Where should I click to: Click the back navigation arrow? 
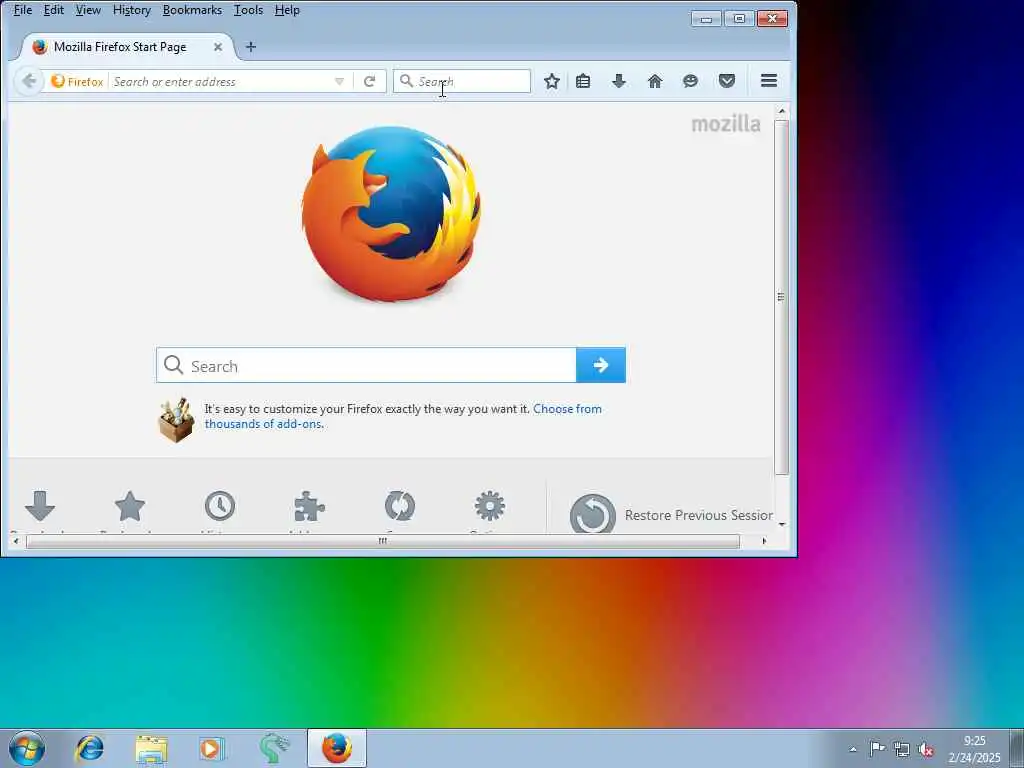pos(28,81)
